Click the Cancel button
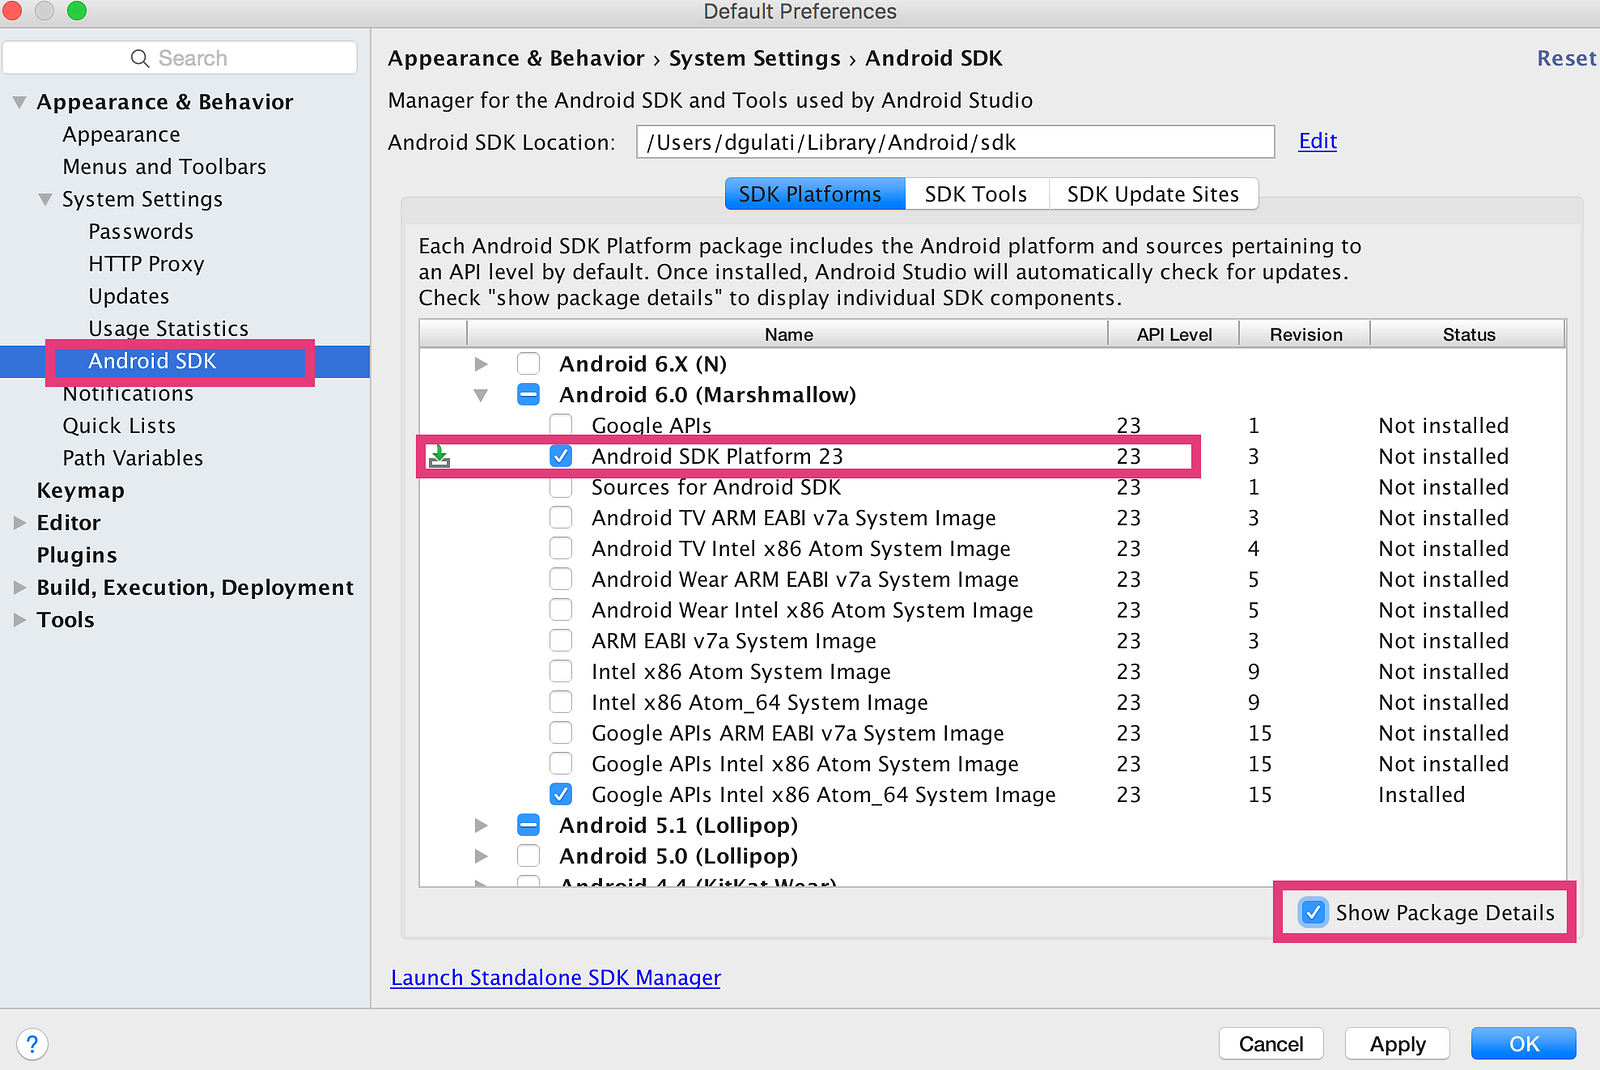The width and height of the screenshot is (1600, 1070). pos(1271,1044)
